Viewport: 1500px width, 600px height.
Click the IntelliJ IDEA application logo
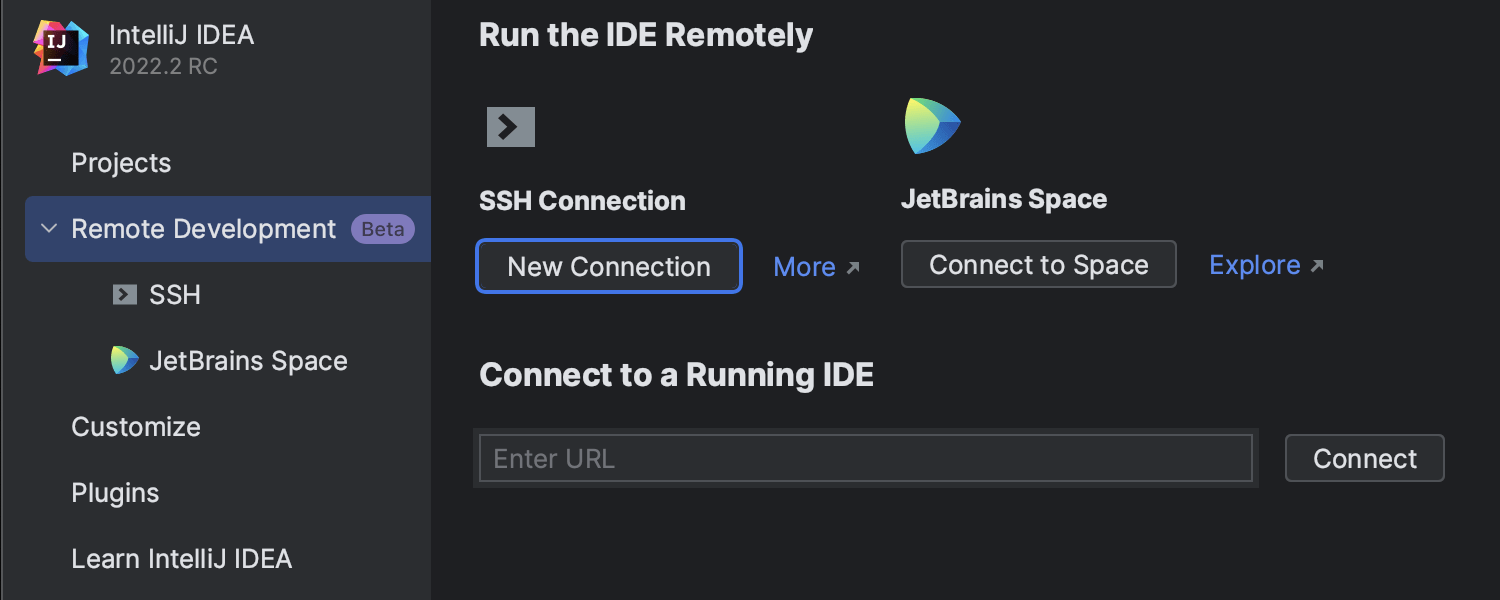[x=59, y=45]
